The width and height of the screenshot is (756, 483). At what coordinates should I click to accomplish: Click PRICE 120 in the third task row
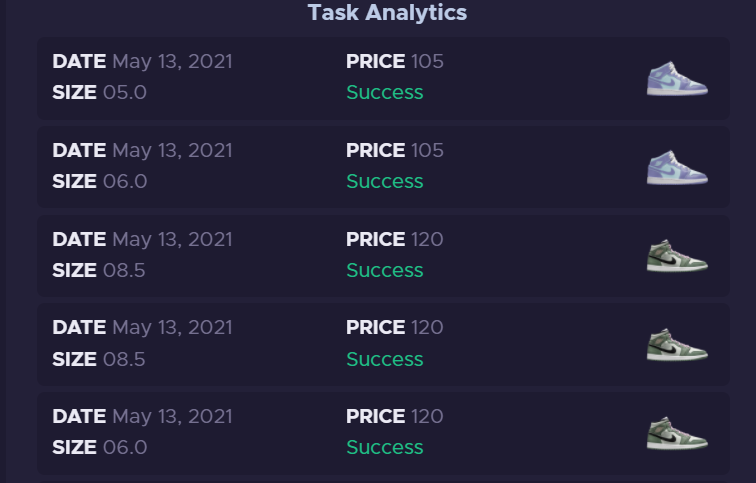[395, 239]
